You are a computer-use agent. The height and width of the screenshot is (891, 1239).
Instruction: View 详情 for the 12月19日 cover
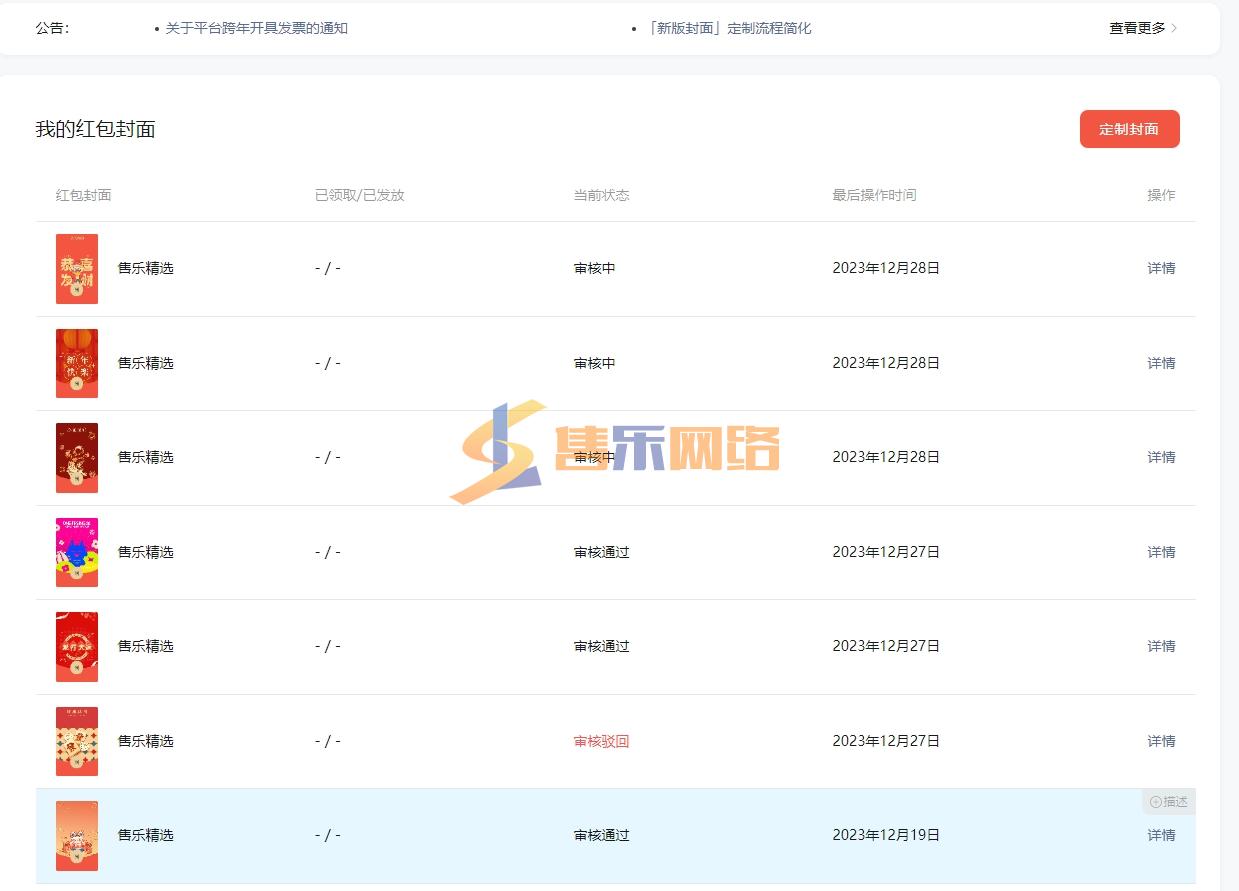1161,835
